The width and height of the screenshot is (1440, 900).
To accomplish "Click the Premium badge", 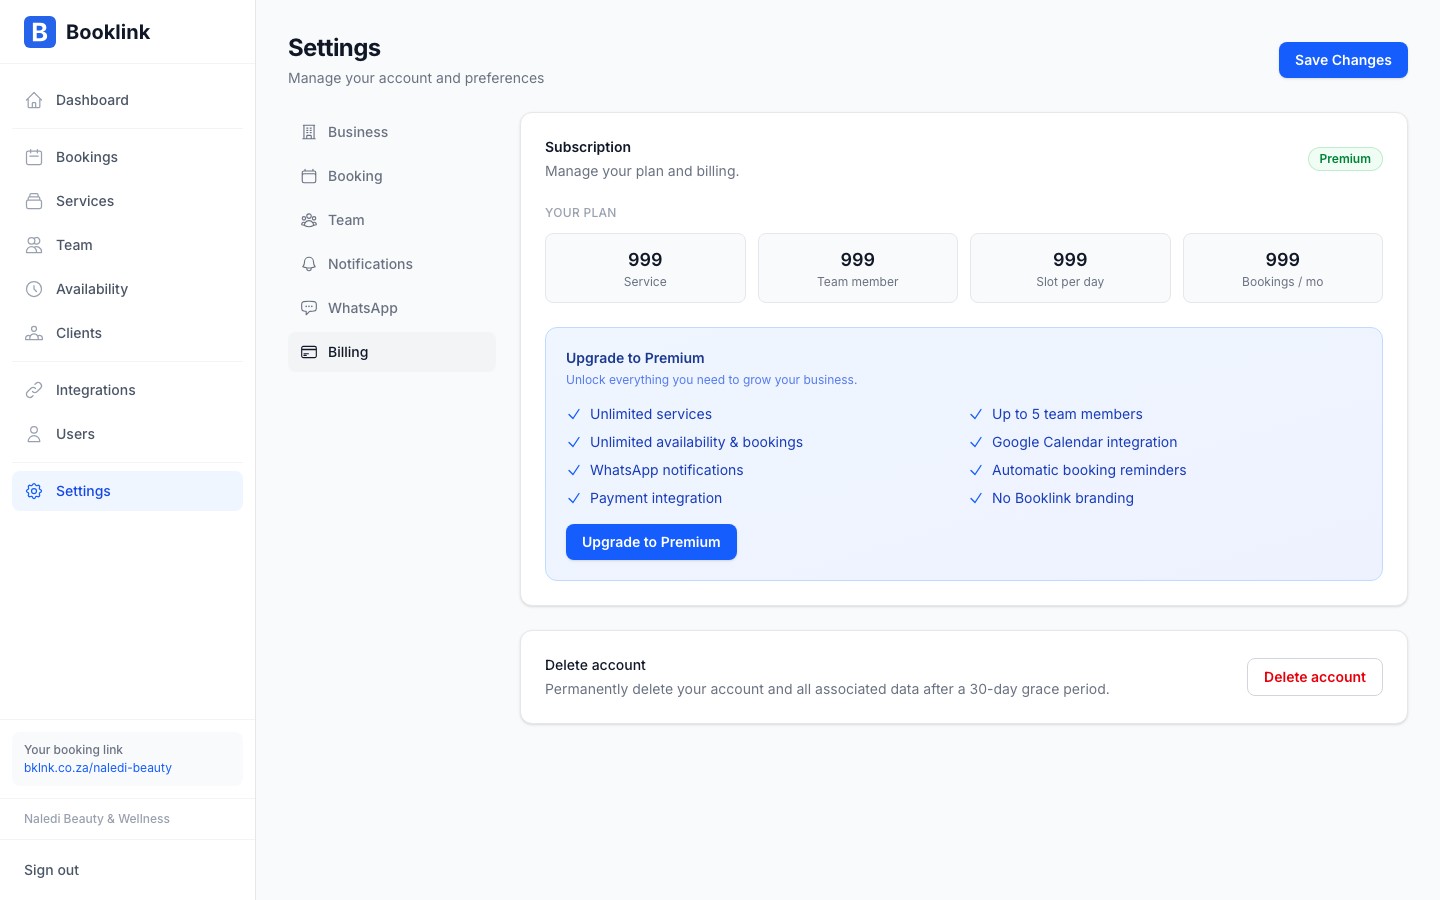I will pyautogui.click(x=1345, y=159).
